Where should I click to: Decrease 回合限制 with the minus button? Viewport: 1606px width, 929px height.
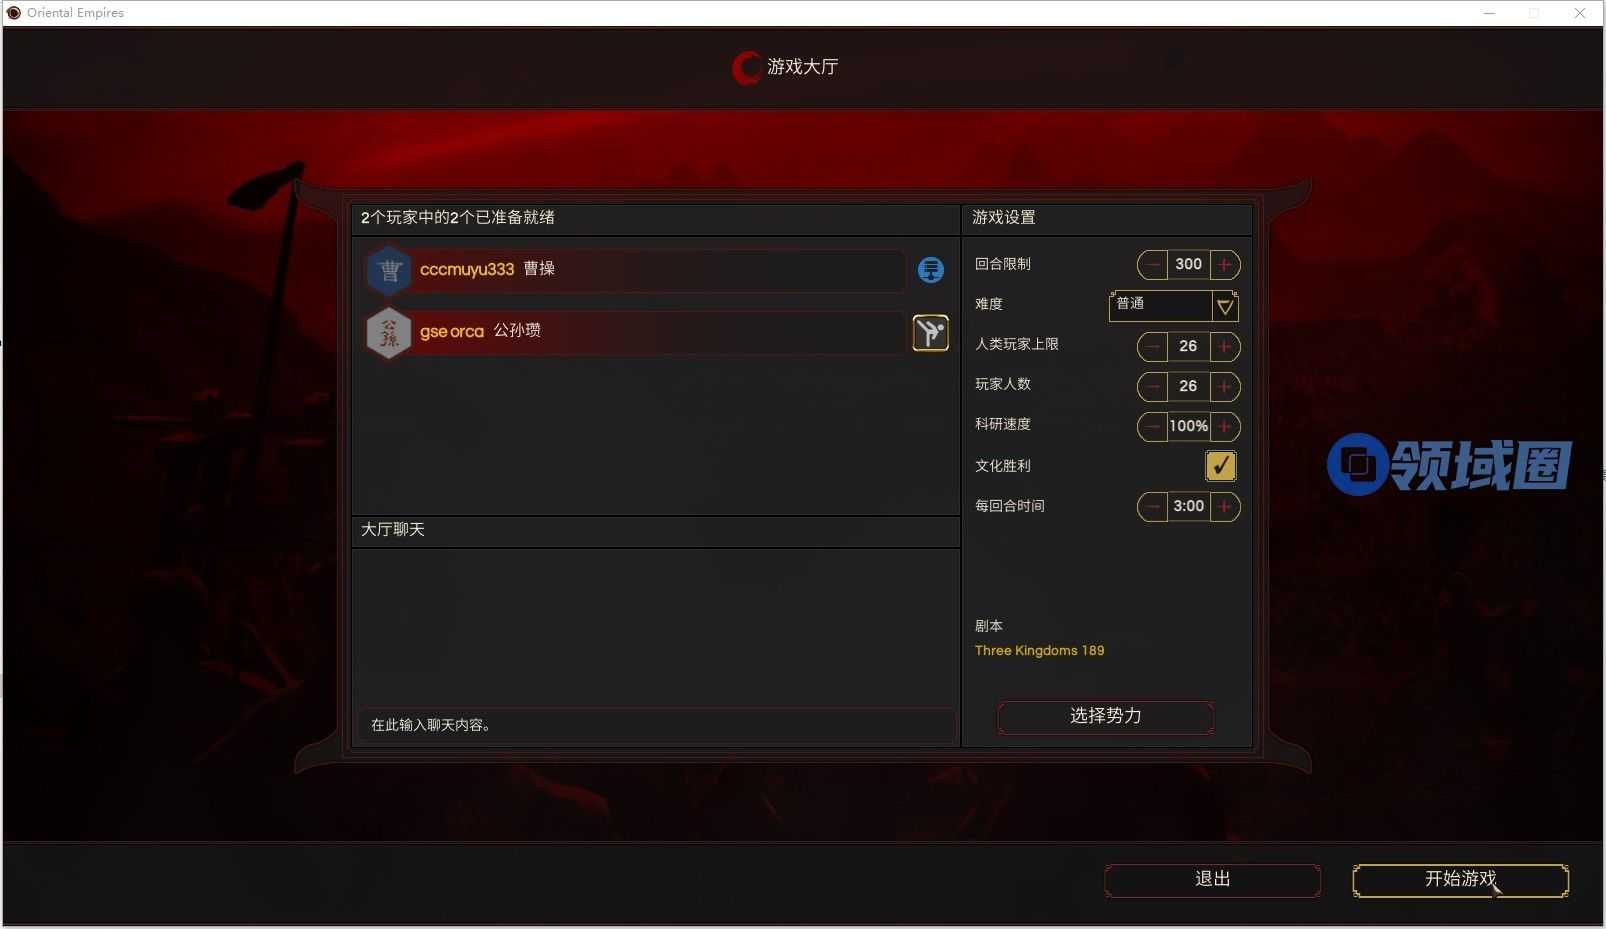(1153, 265)
